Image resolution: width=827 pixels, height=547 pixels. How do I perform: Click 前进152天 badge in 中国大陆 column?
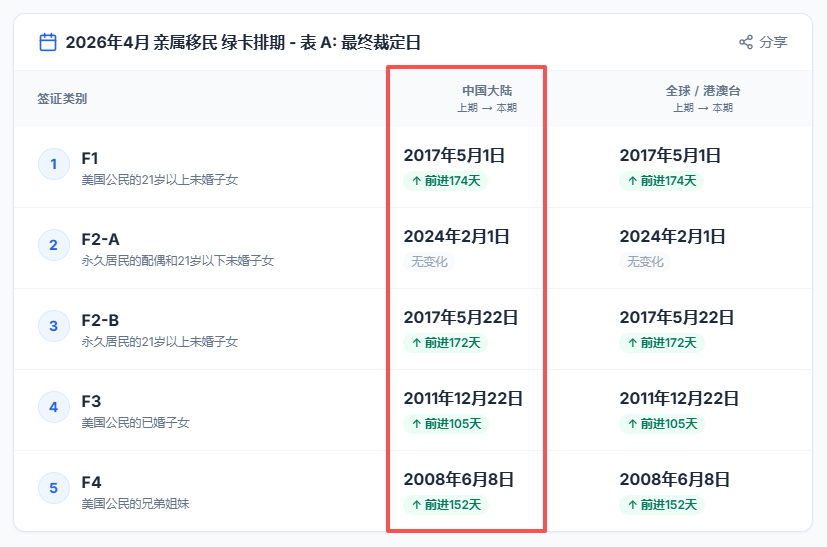point(446,505)
